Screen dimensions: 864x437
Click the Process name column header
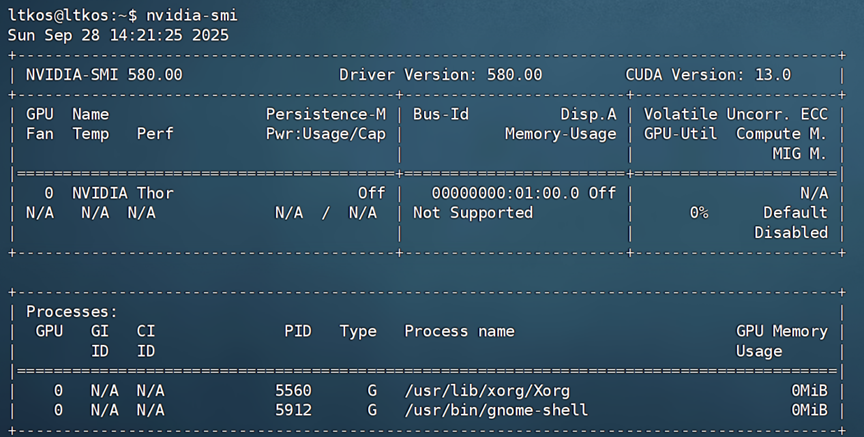[459, 331]
